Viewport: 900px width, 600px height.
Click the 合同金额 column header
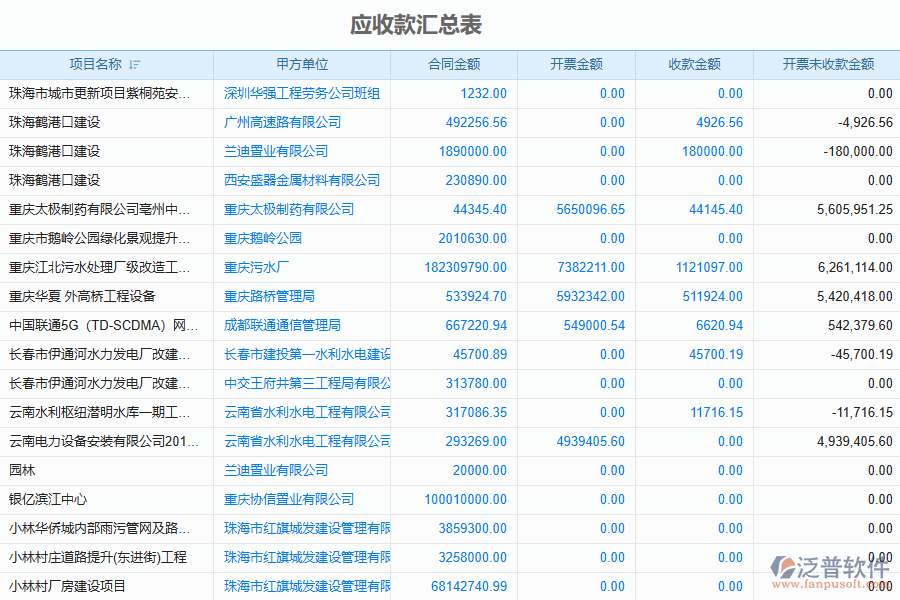tap(454, 64)
